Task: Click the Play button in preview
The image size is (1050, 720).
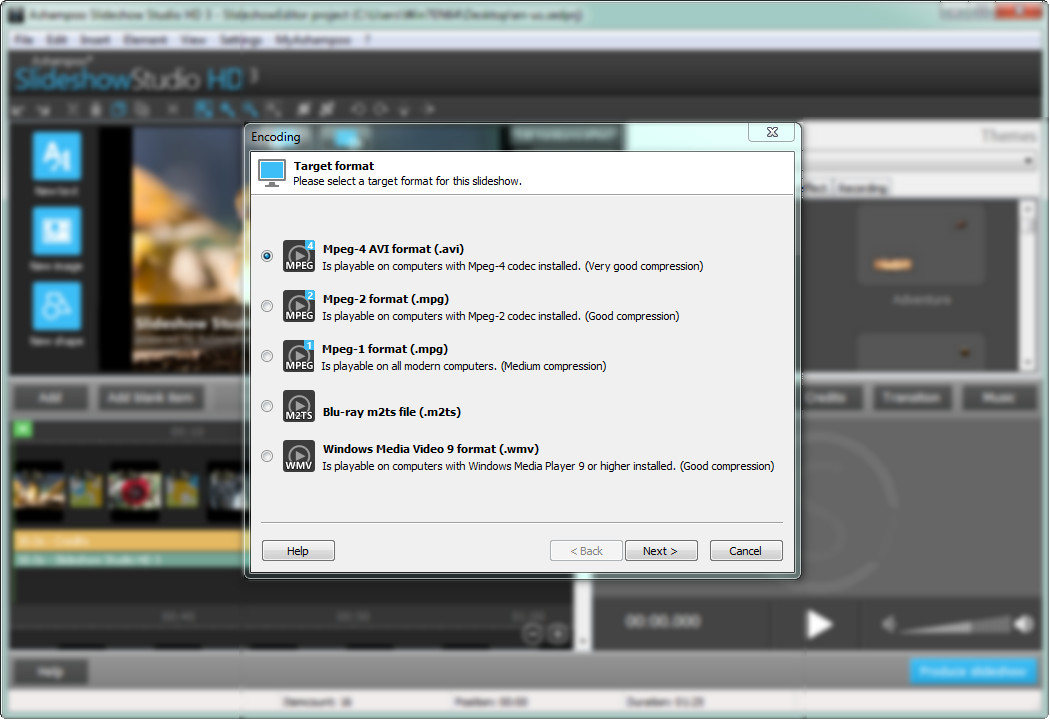Action: coord(819,624)
